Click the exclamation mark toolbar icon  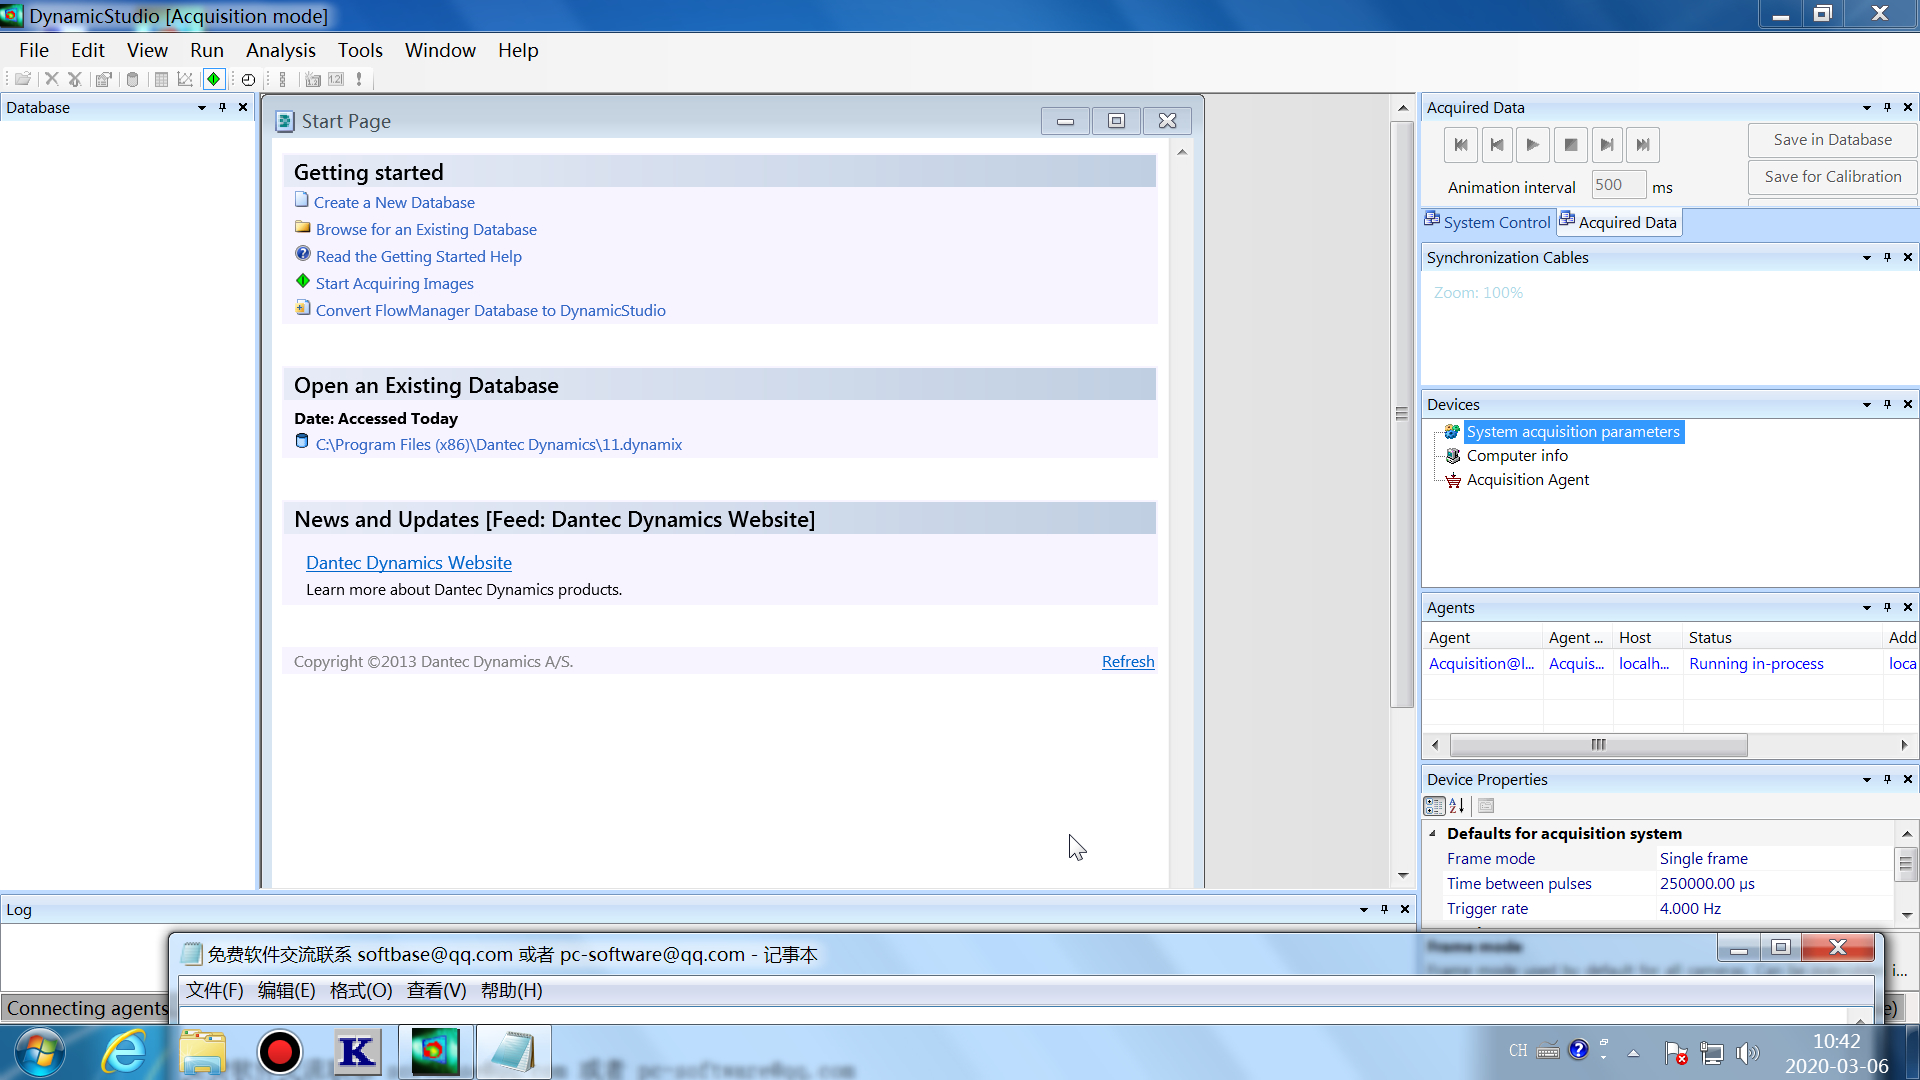[359, 79]
